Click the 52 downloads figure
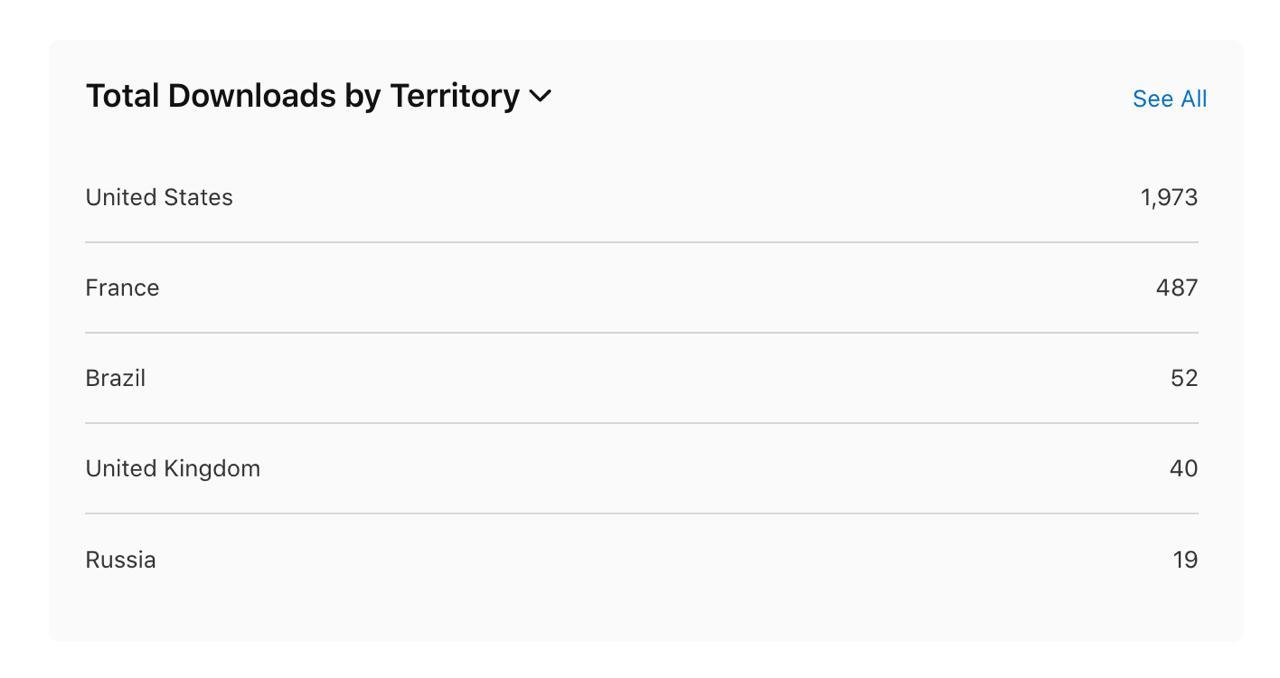Image resolution: width=1280 pixels, height=678 pixels. click(1183, 378)
